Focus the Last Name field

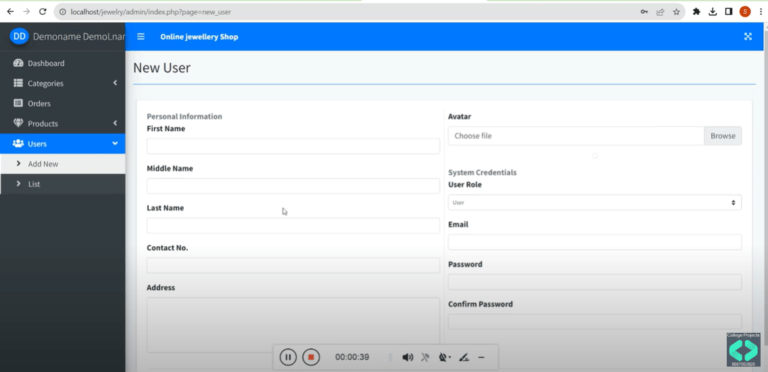point(293,226)
